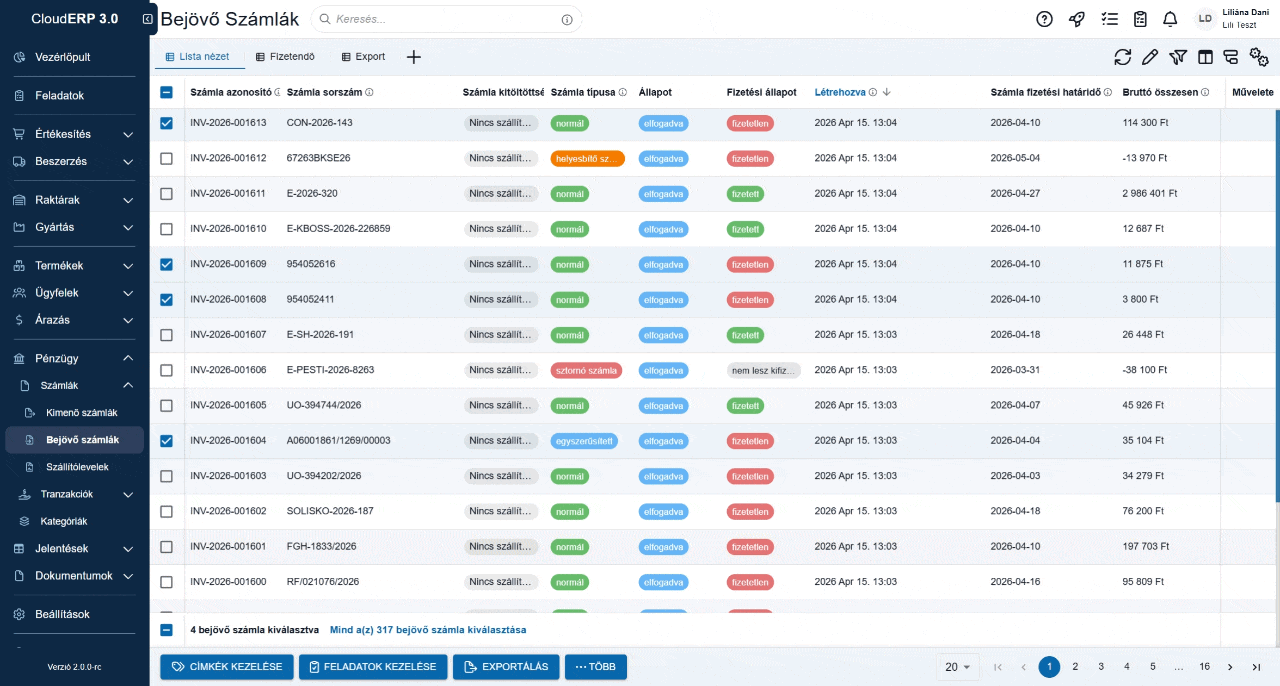Open the column layout configuration icon
The image size is (1280, 686).
point(1206,57)
